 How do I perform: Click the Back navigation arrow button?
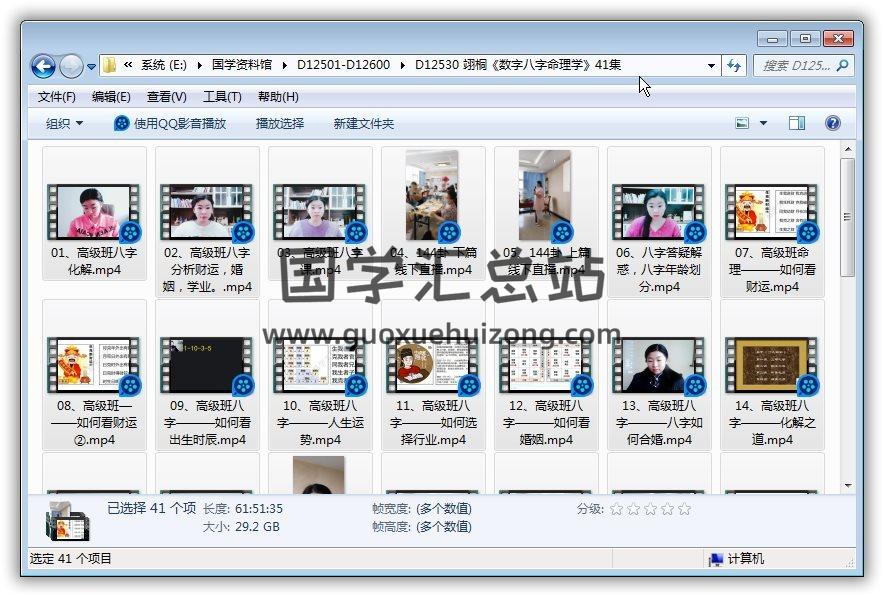coord(43,66)
